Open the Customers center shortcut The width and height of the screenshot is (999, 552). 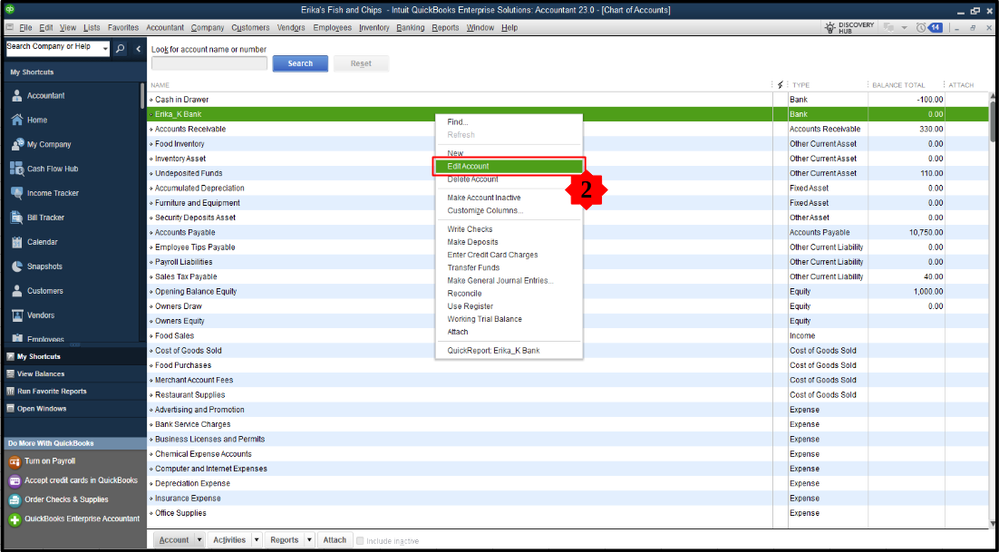point(45,291)
